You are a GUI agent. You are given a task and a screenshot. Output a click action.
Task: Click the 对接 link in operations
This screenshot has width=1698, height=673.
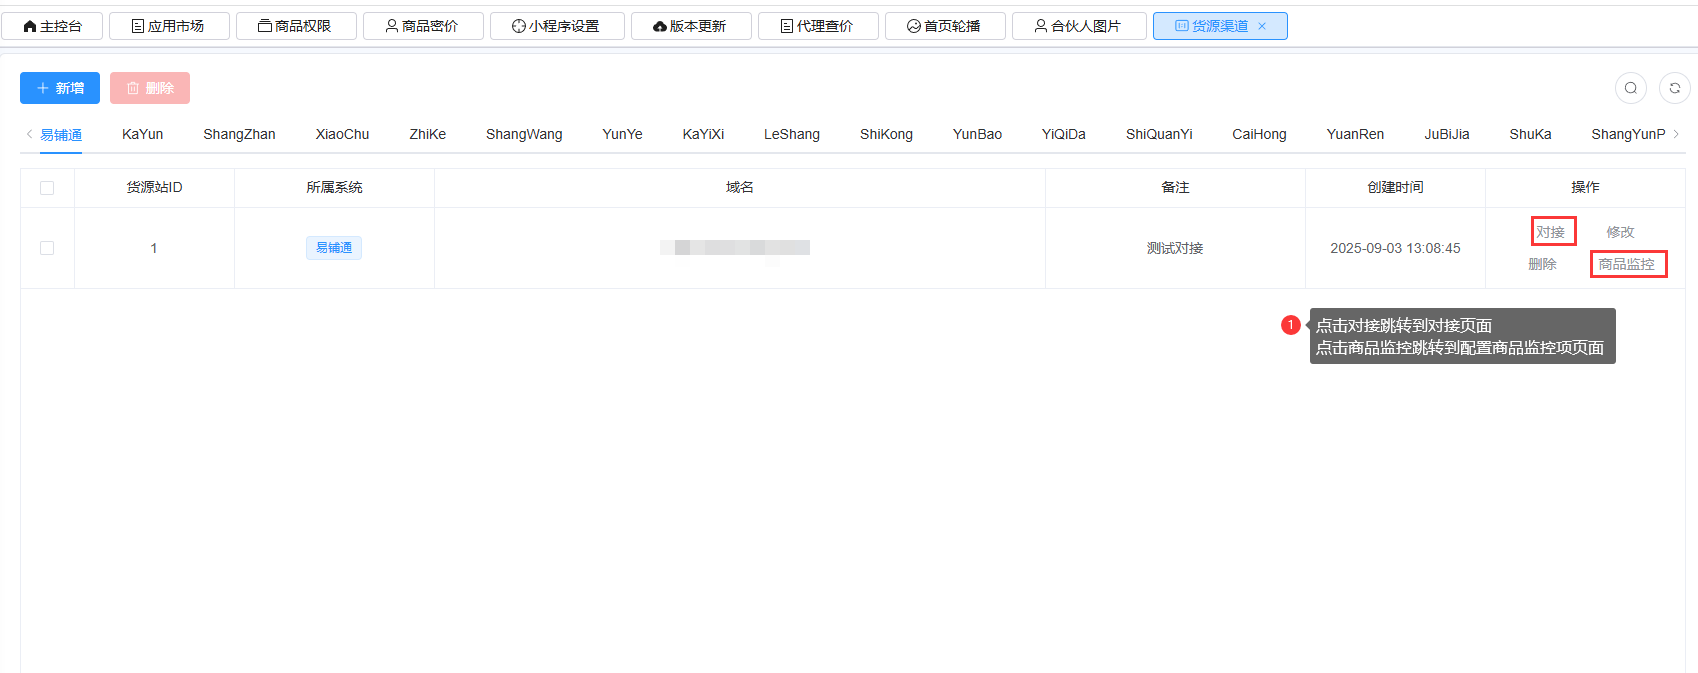click(1551, 232)
